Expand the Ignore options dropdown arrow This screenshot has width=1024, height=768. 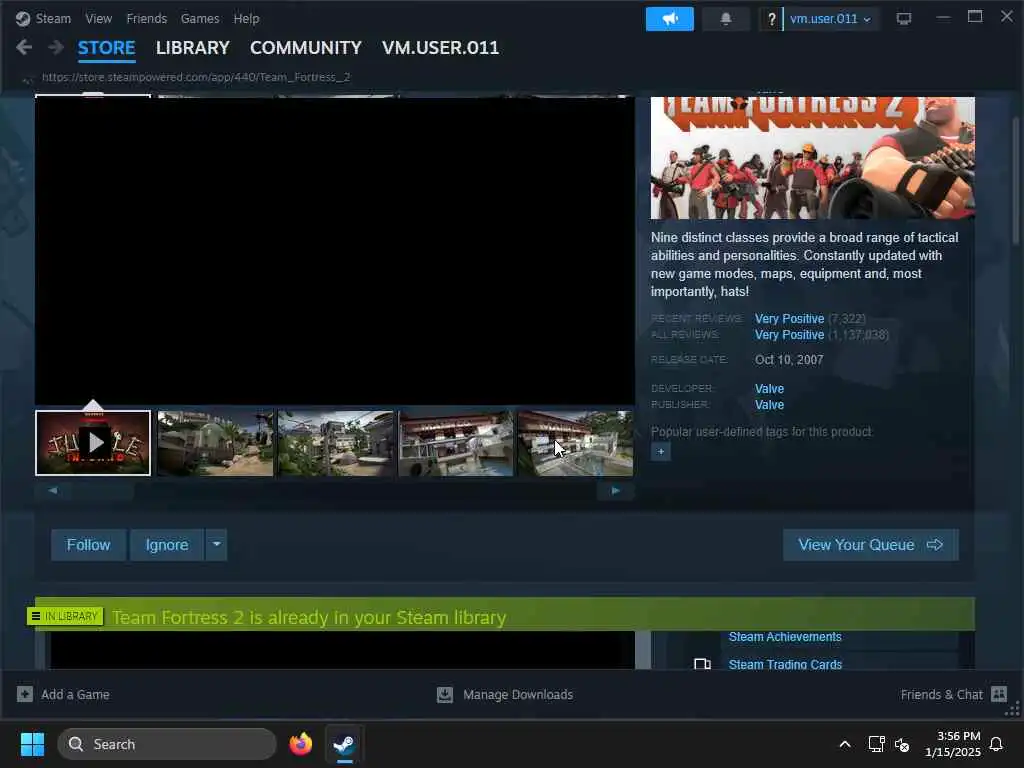click(x=216, y=545)
